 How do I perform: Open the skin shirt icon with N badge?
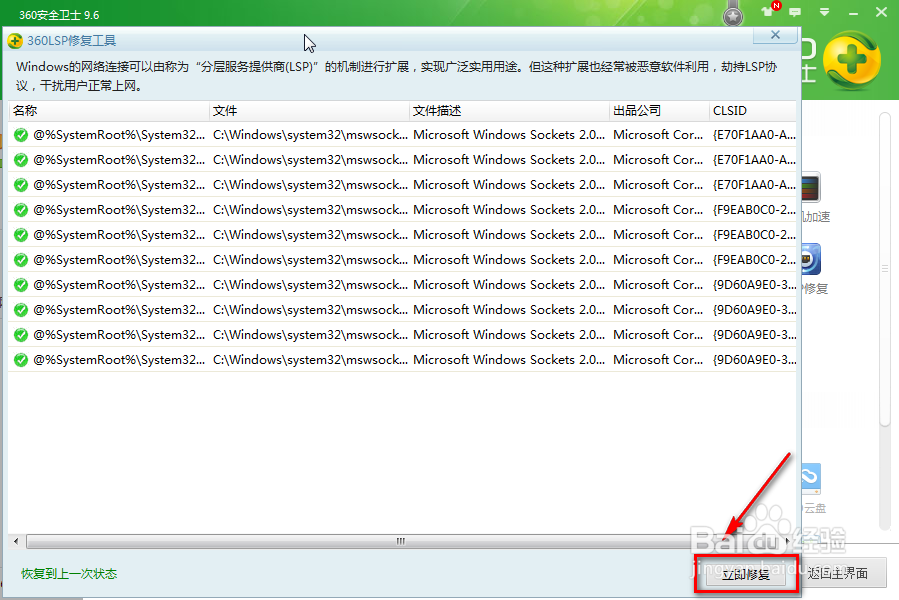(768, 11)
